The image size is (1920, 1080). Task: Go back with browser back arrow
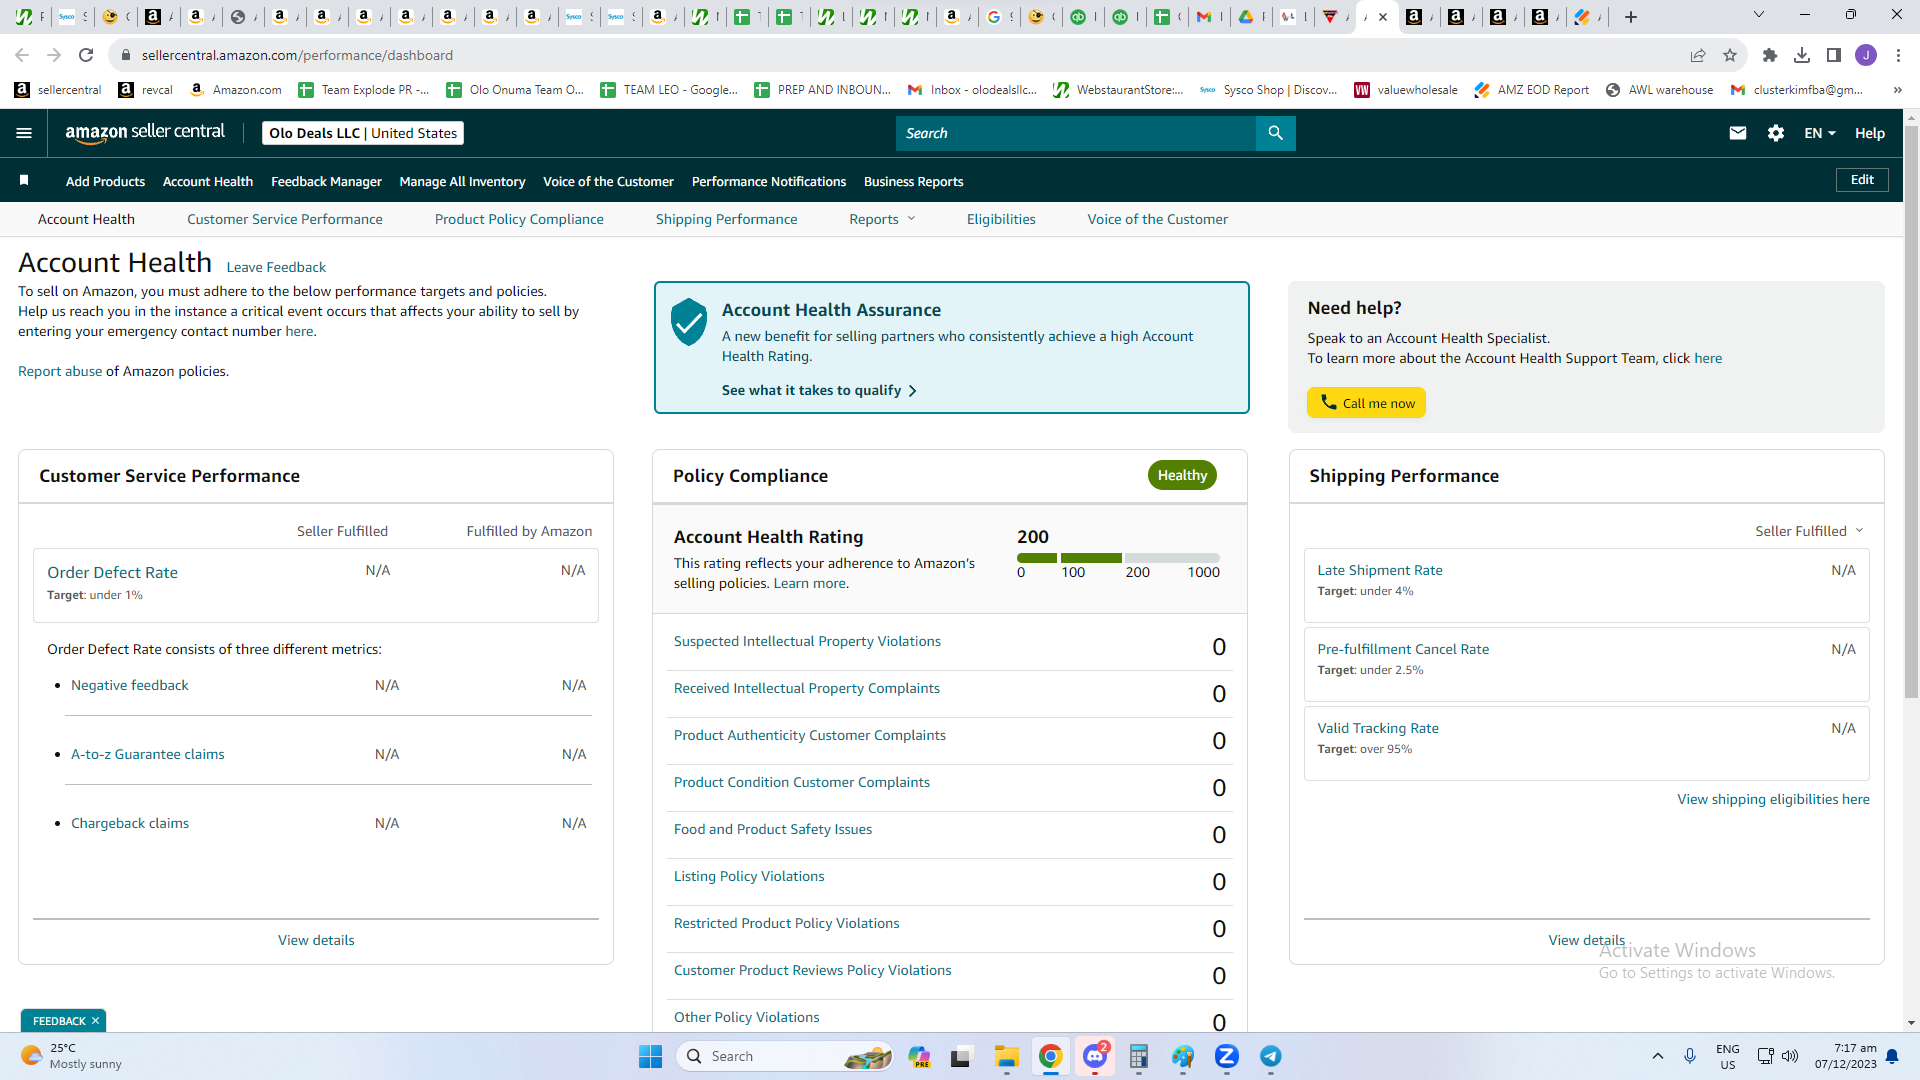(x=22, y=55)
